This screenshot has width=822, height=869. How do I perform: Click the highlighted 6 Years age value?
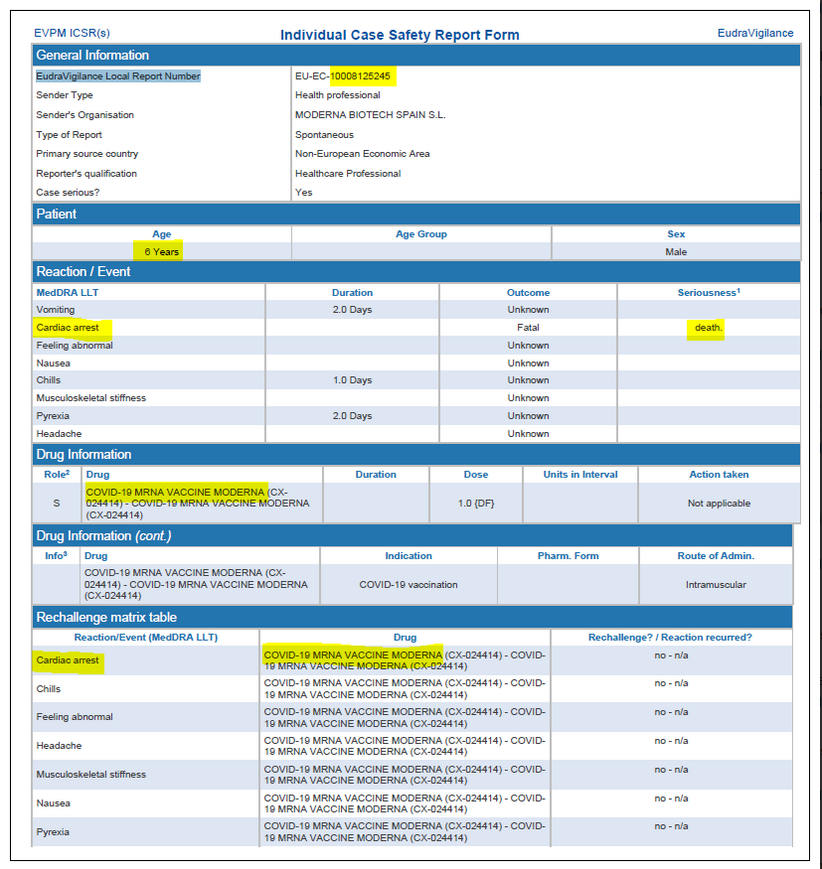point(161,252)
